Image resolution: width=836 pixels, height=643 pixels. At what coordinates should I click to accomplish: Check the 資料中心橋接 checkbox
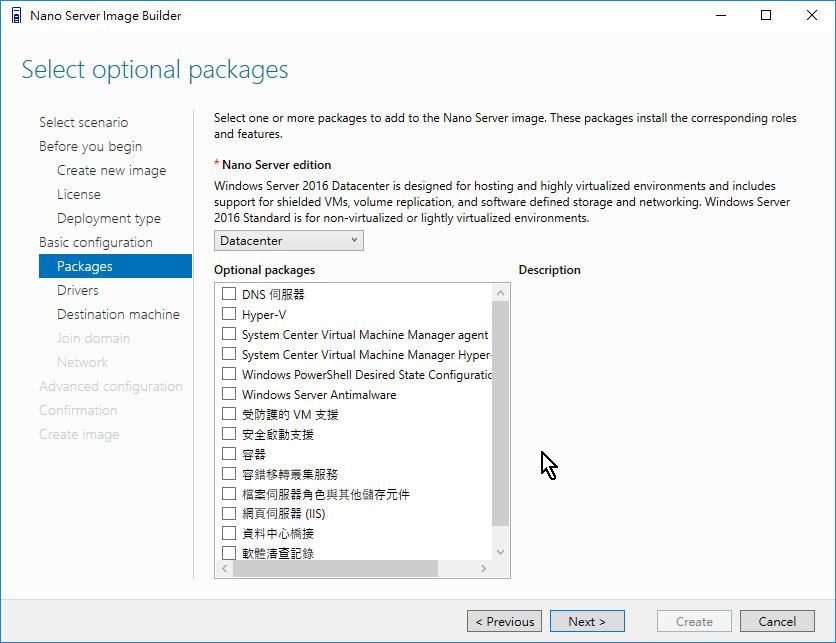tap(229, 533)
